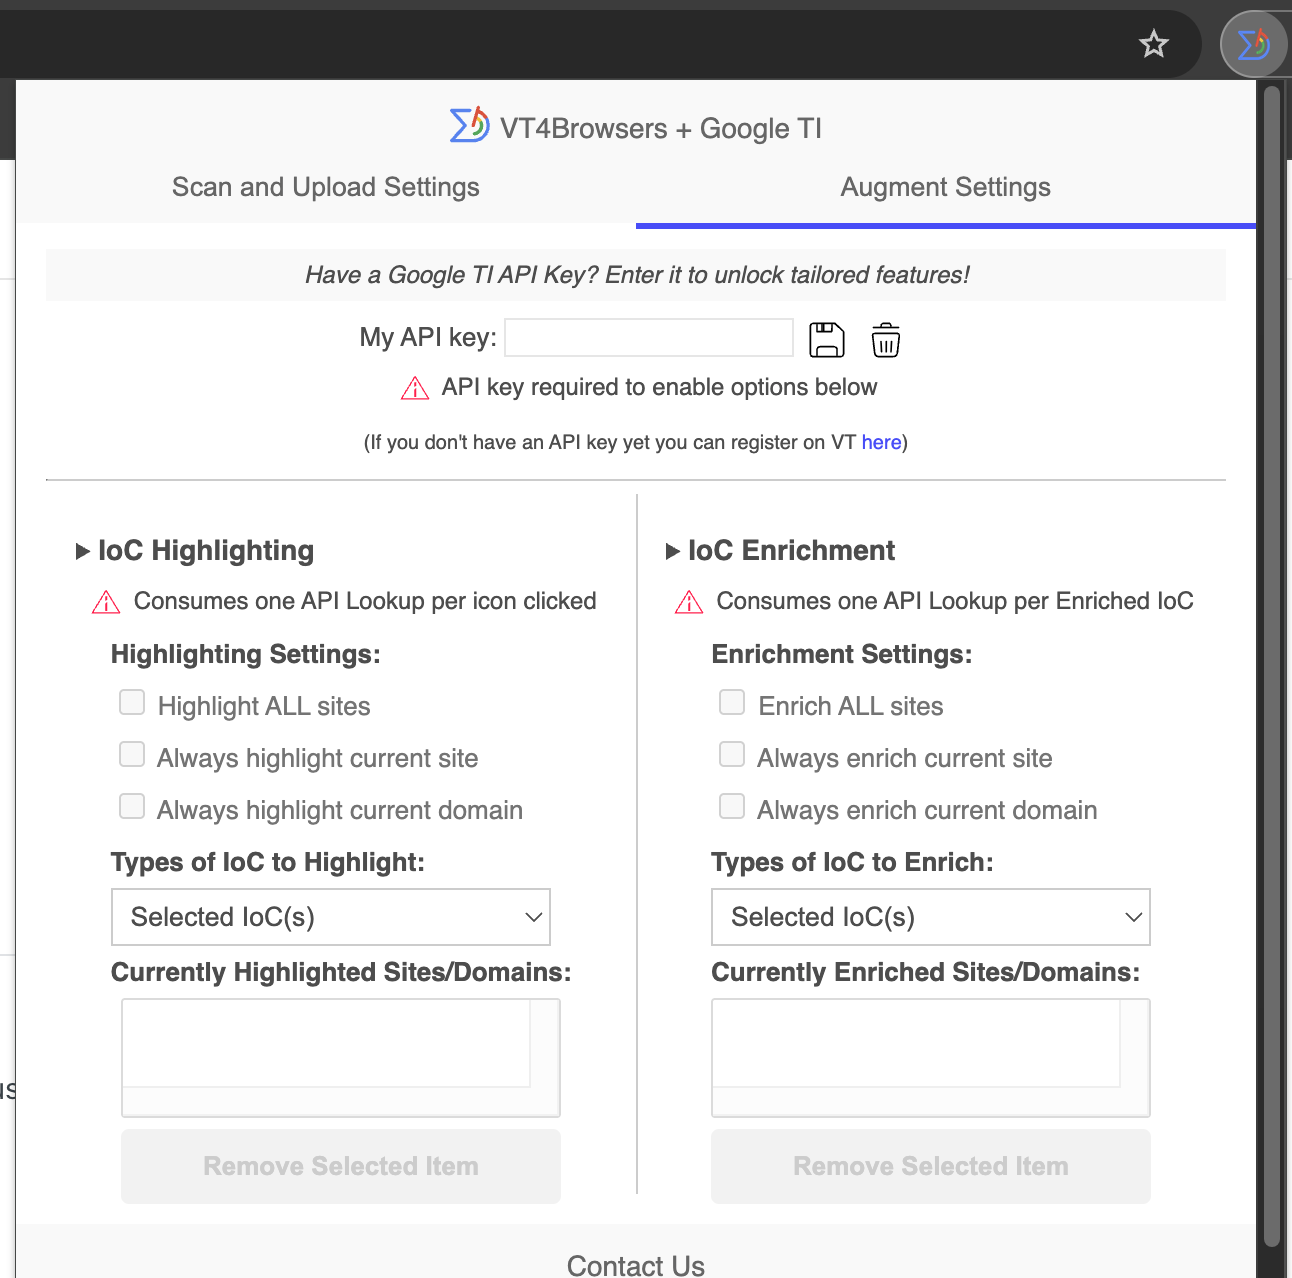Follow the VT registration here link

[881, 442]
